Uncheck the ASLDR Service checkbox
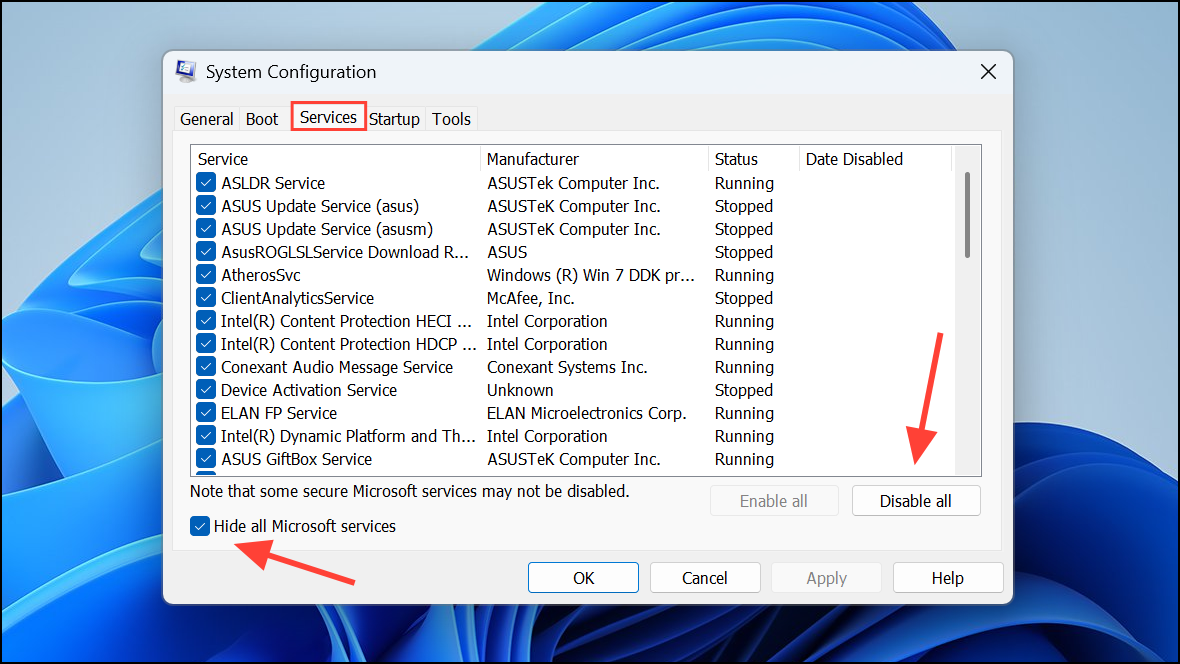This screenshot has height=664, width=1180. point(205,183)
